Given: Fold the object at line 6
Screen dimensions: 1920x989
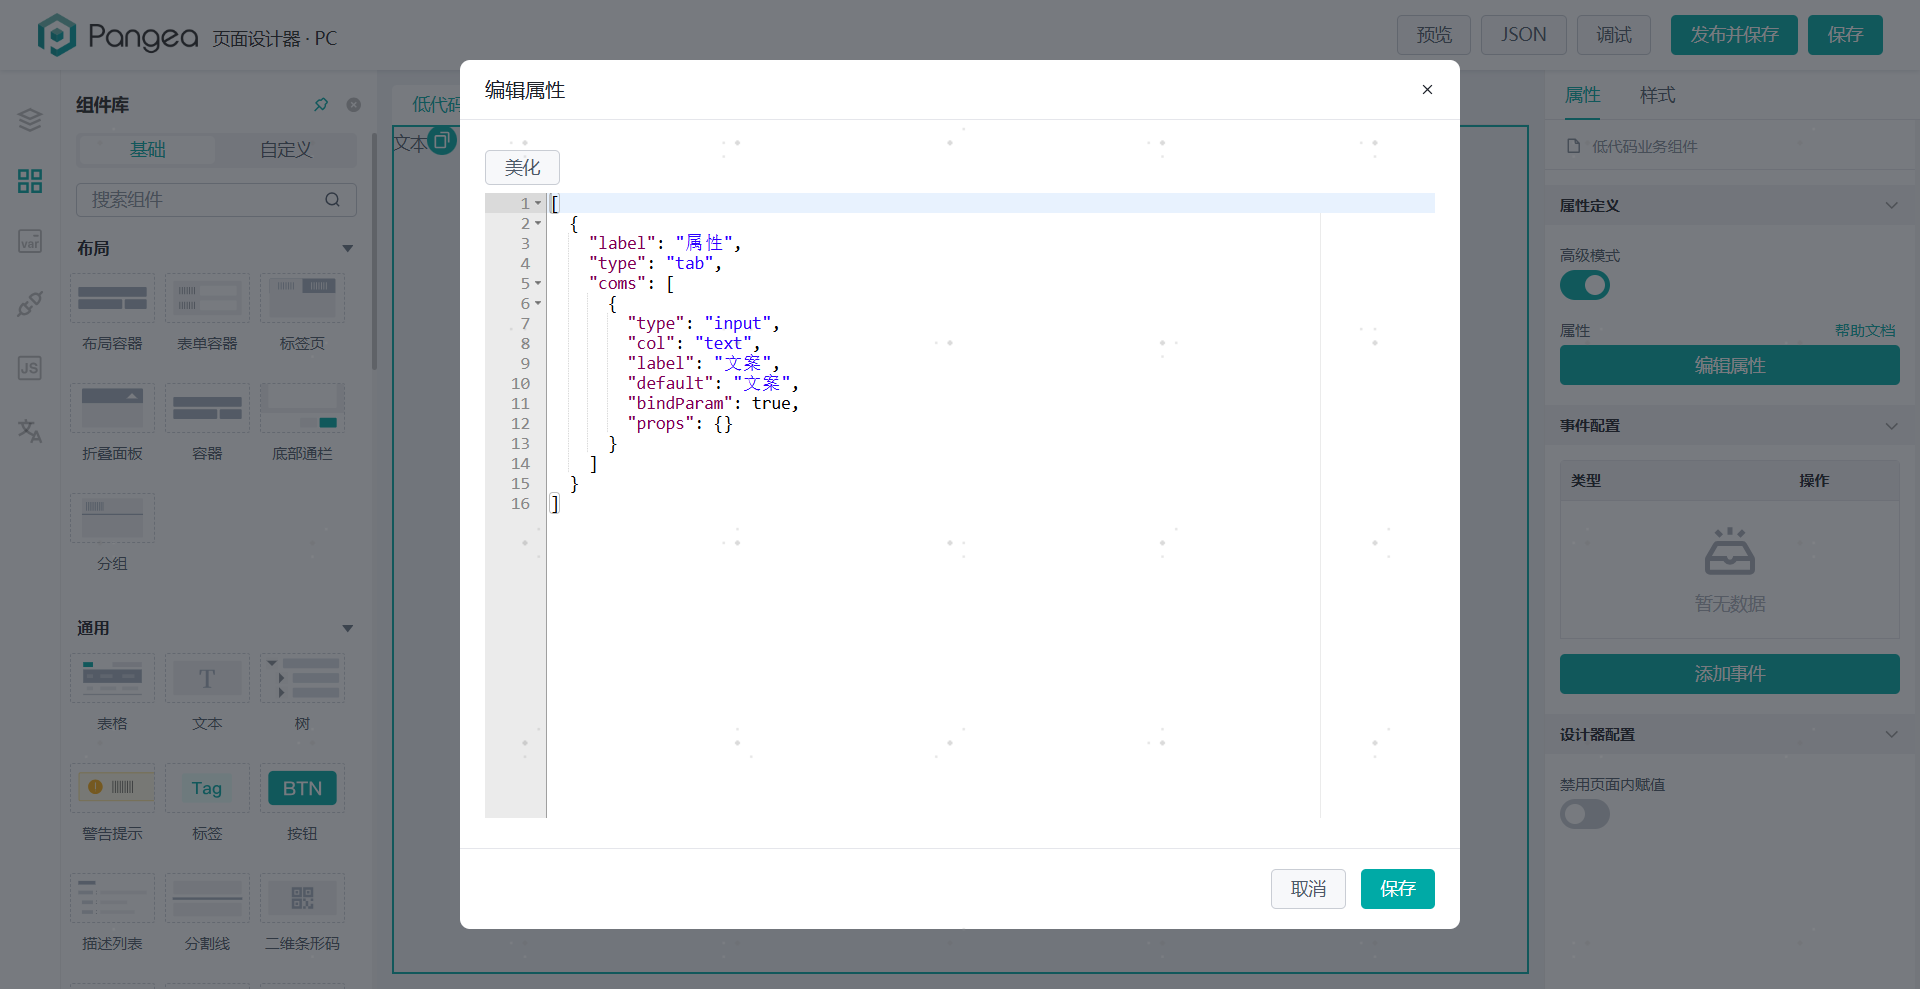Looking at the screenshot, I should click(538, 303).
